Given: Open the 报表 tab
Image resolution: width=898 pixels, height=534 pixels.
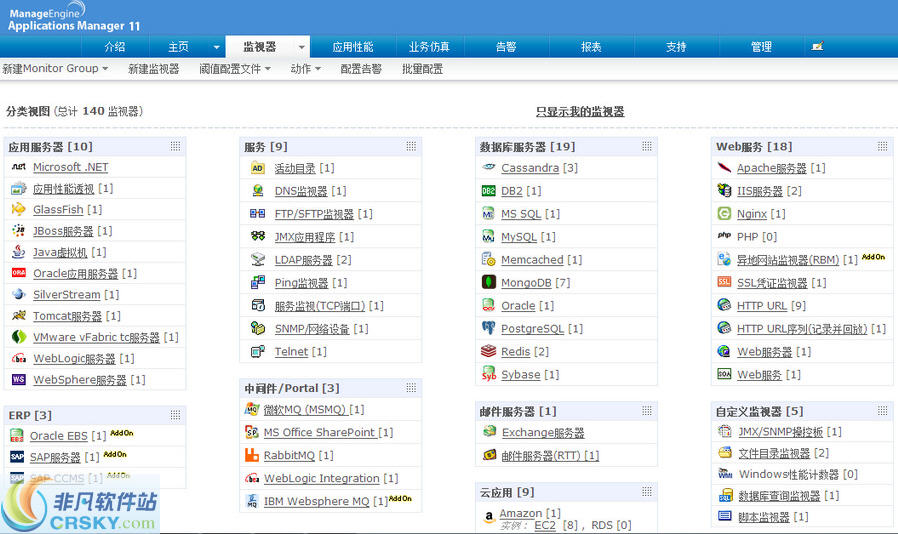Looking at the screenshot, I should point(591,47).
